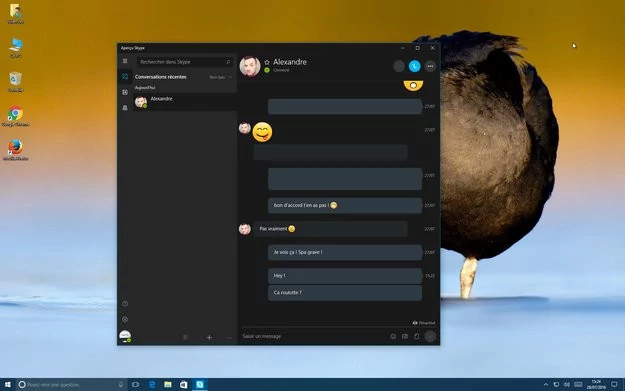The height and width of the screenshot is (391, 625).
Task: Show hidden system tray icons chevron
Action: click(545, 385)
